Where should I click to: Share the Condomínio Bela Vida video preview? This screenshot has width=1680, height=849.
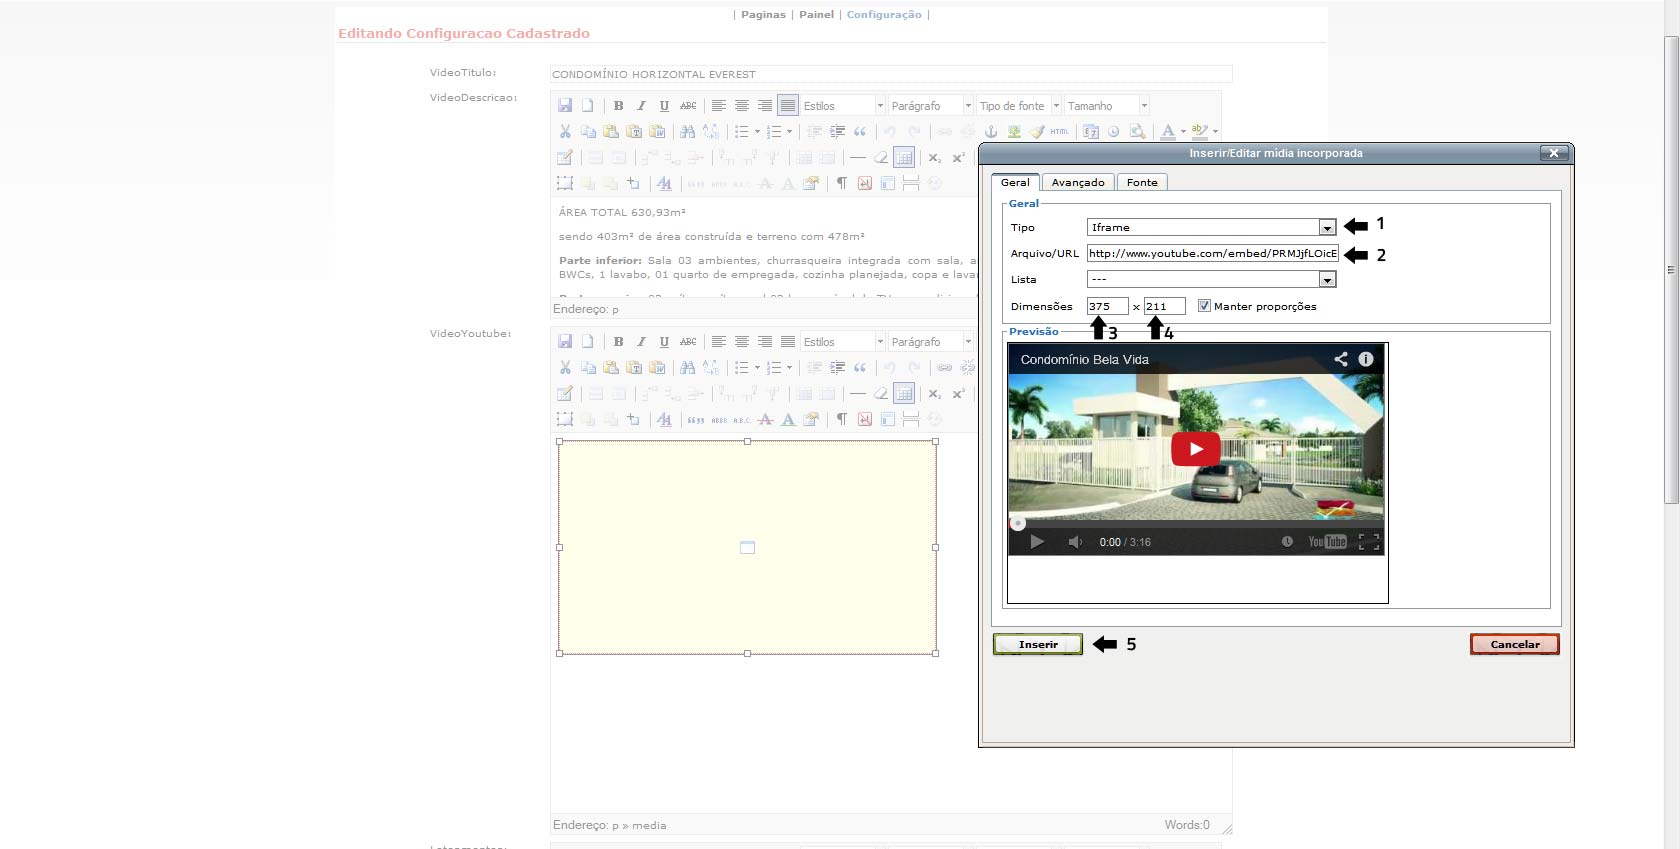pyautogui.click(x=1341, y=358)
